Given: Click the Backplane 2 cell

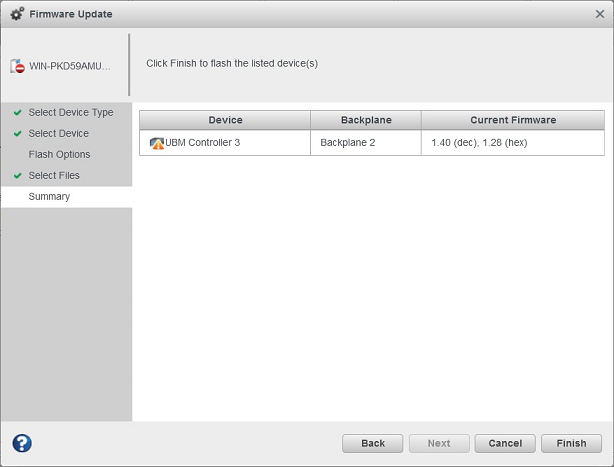Looking at the screenshot, I should point(366,143).
